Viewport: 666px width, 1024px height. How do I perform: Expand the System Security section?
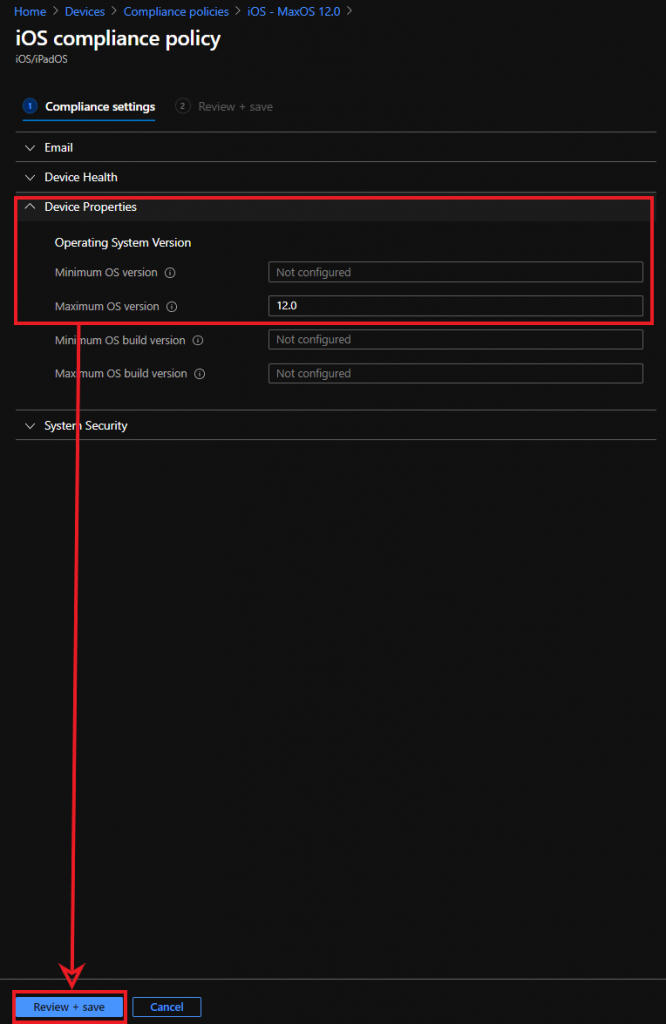(x=85, y=426)
